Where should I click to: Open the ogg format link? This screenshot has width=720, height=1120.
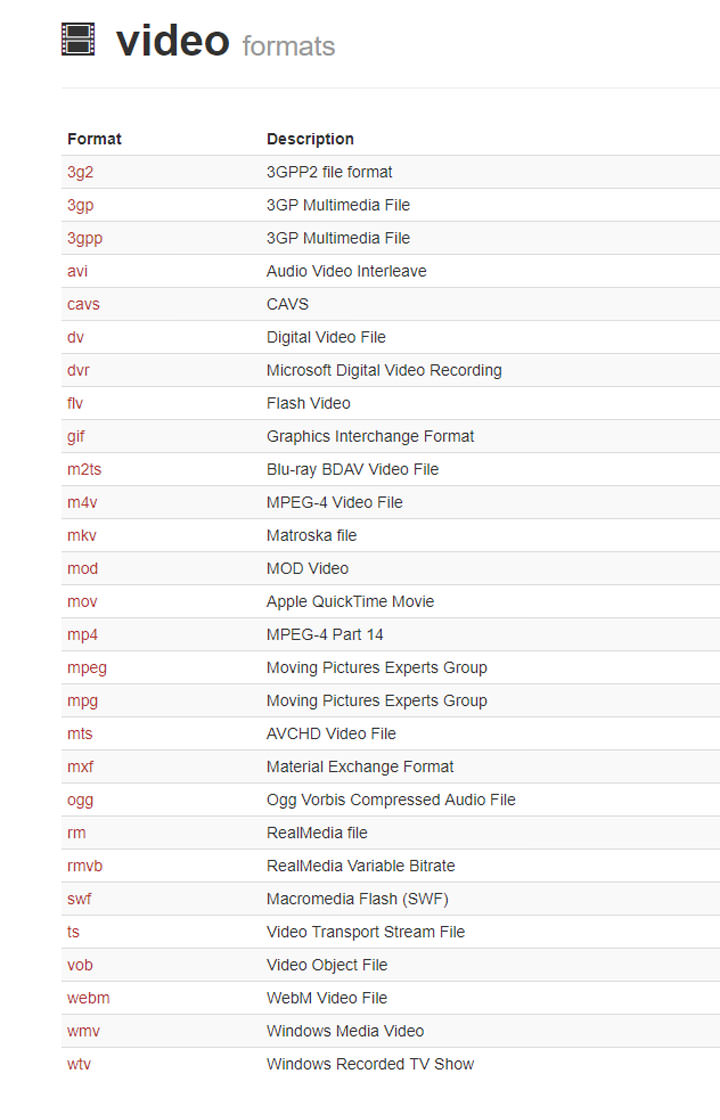pos(80,799)
